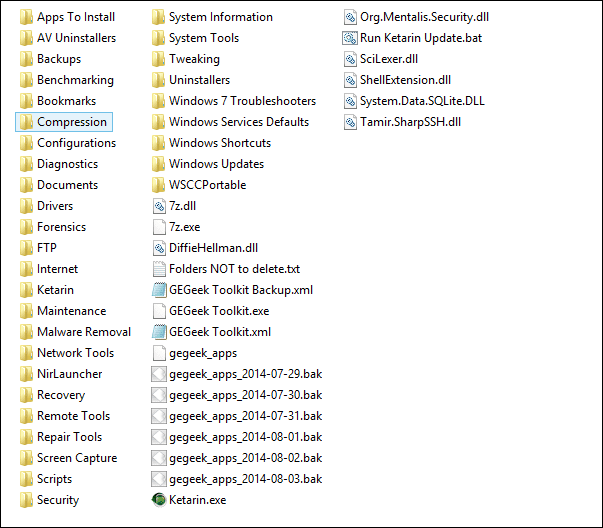Click the Ketarin.exe application icon
The height and width of the screenshot is (528, 603).
click(x=158, y=500)
